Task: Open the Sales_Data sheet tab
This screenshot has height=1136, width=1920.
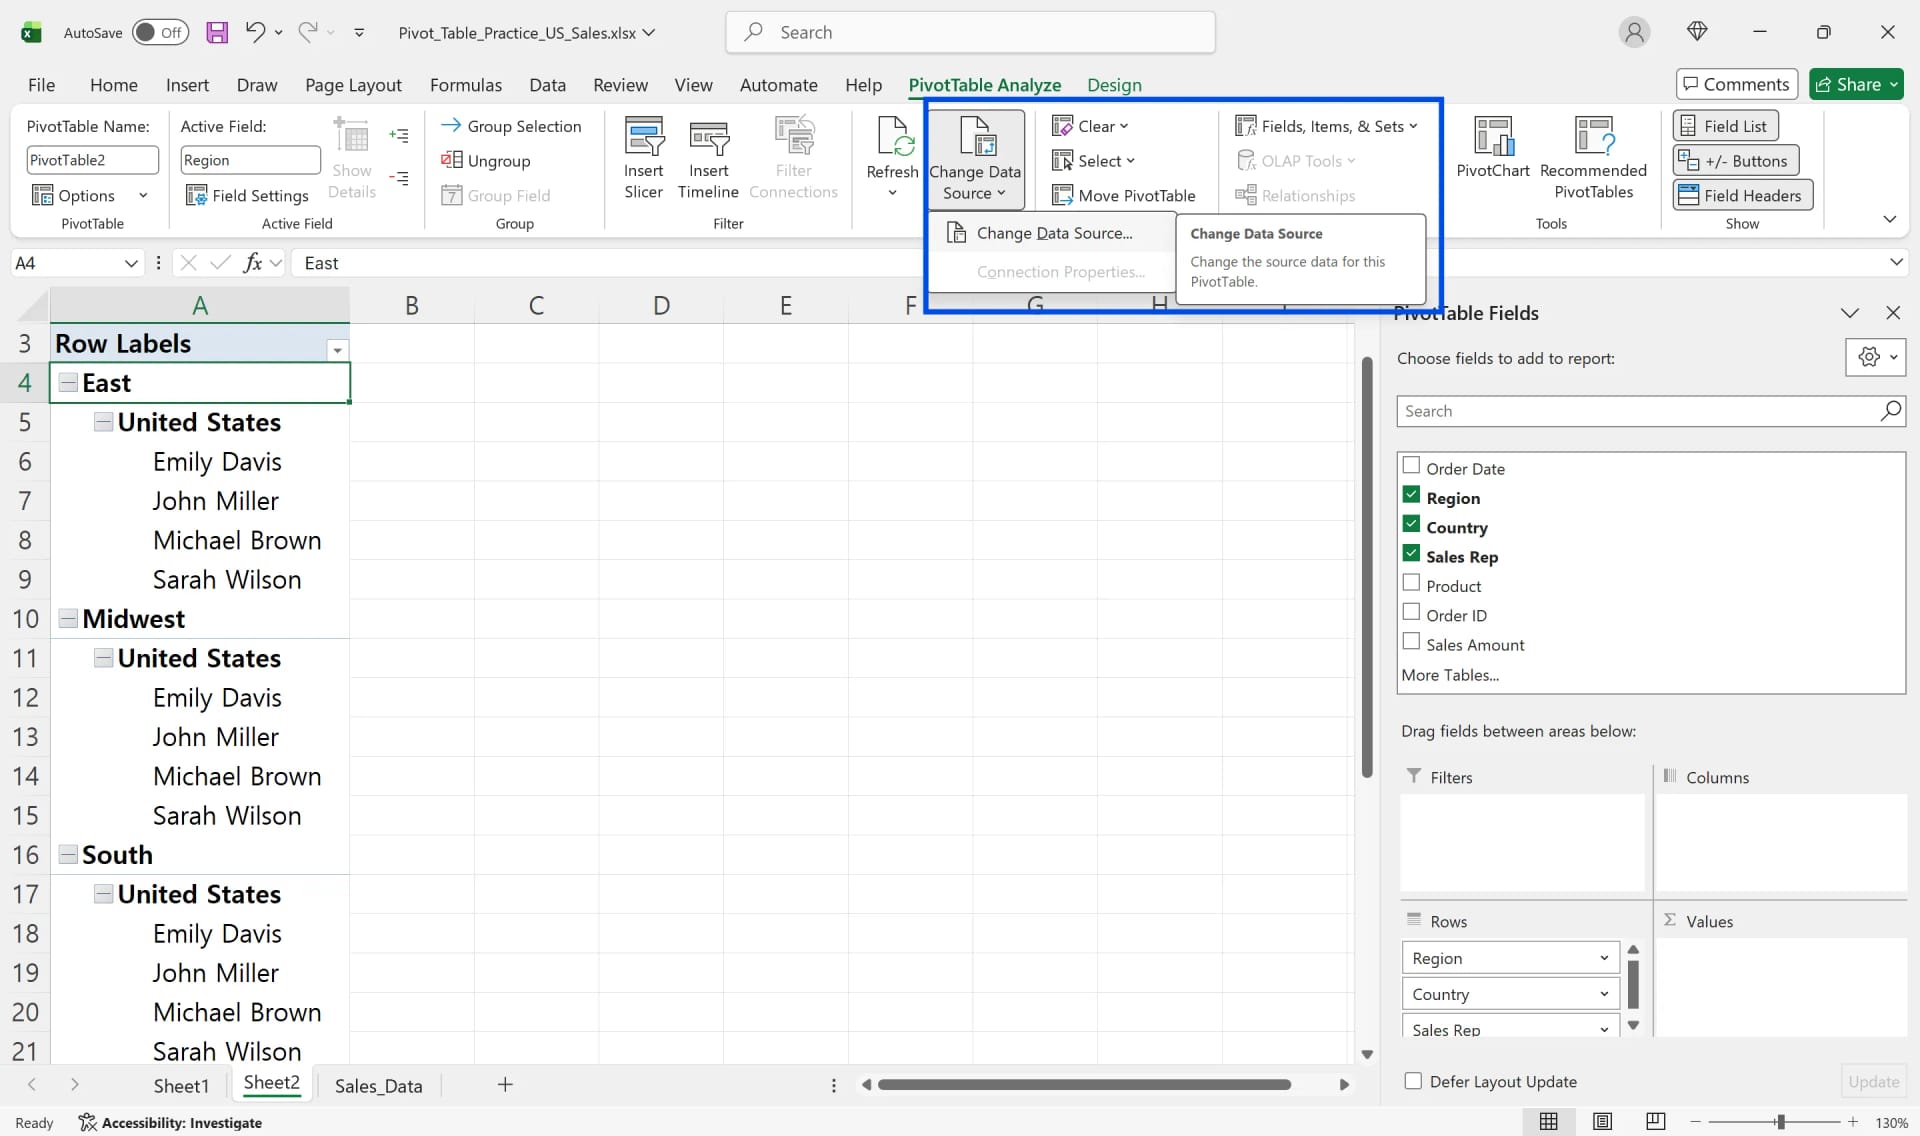Action: pyautogui.click(x=378, y=1084)
